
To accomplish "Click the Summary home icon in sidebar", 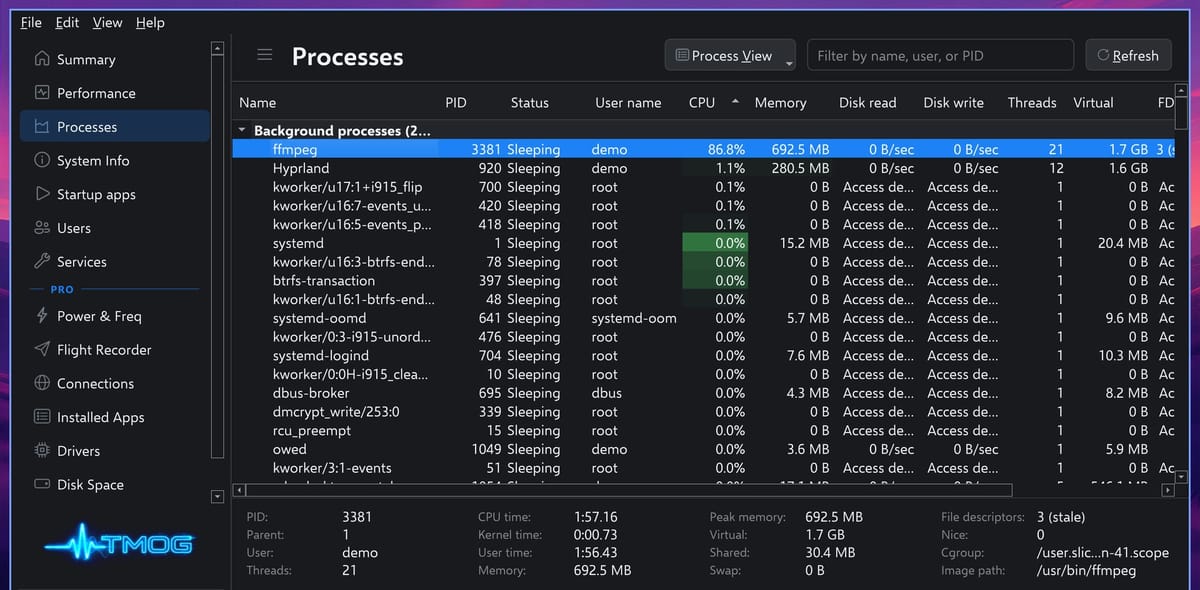I will pyautogui.click(x=42, y=59).
